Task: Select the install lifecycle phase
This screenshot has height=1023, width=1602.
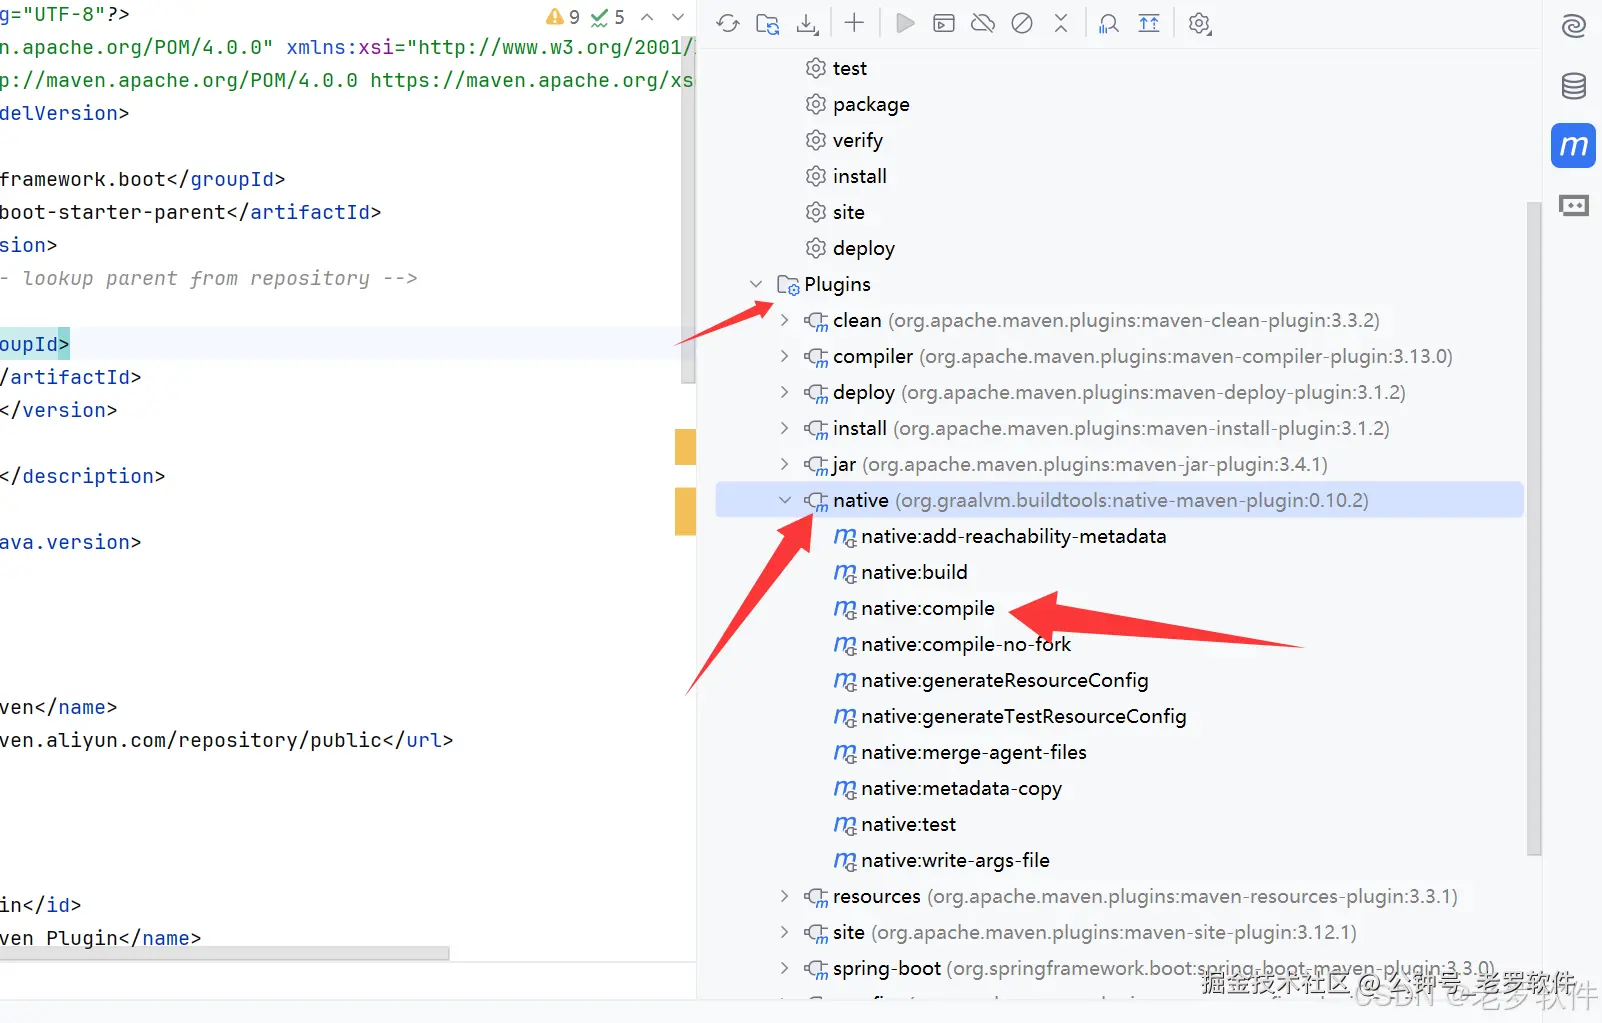Action: tap(846, 176)
